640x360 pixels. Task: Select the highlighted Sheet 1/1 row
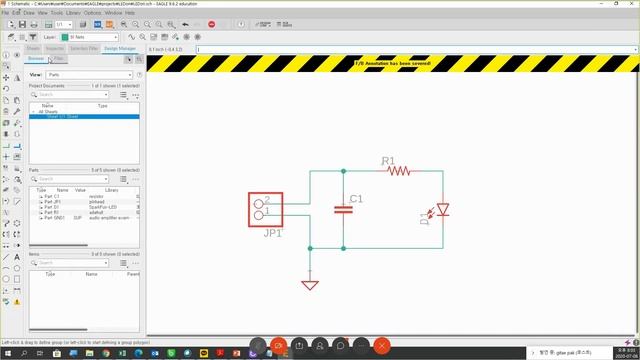[x=84, y=117]
